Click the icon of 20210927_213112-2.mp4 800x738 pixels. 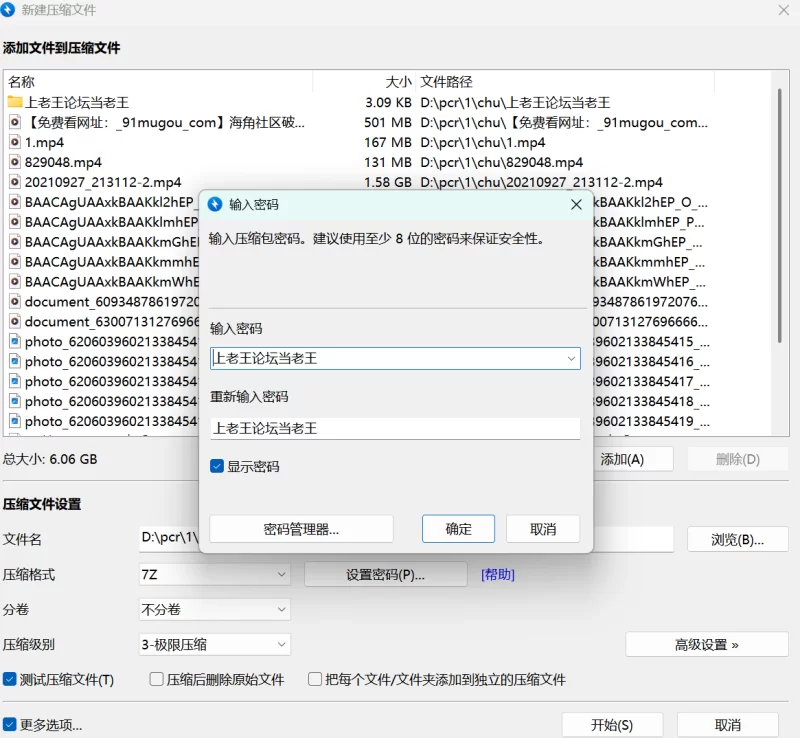click(x=15, y=182)
